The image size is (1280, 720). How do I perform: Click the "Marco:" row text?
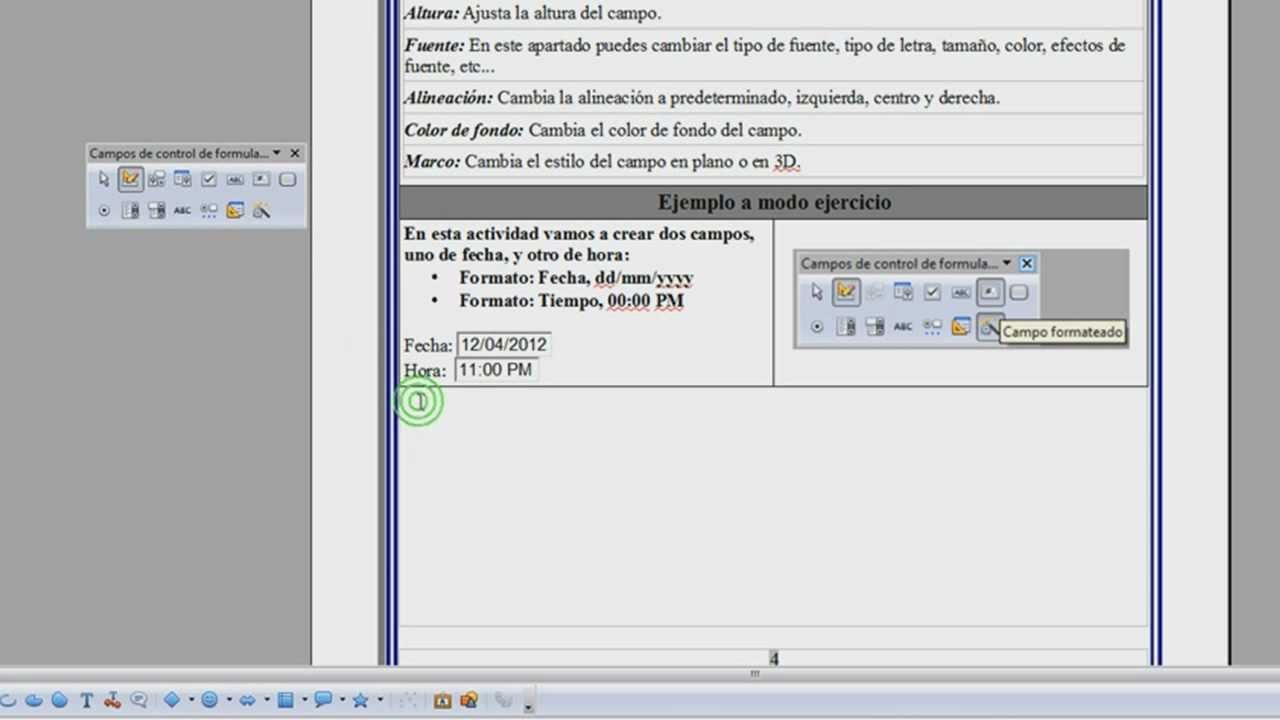(603, 161)
